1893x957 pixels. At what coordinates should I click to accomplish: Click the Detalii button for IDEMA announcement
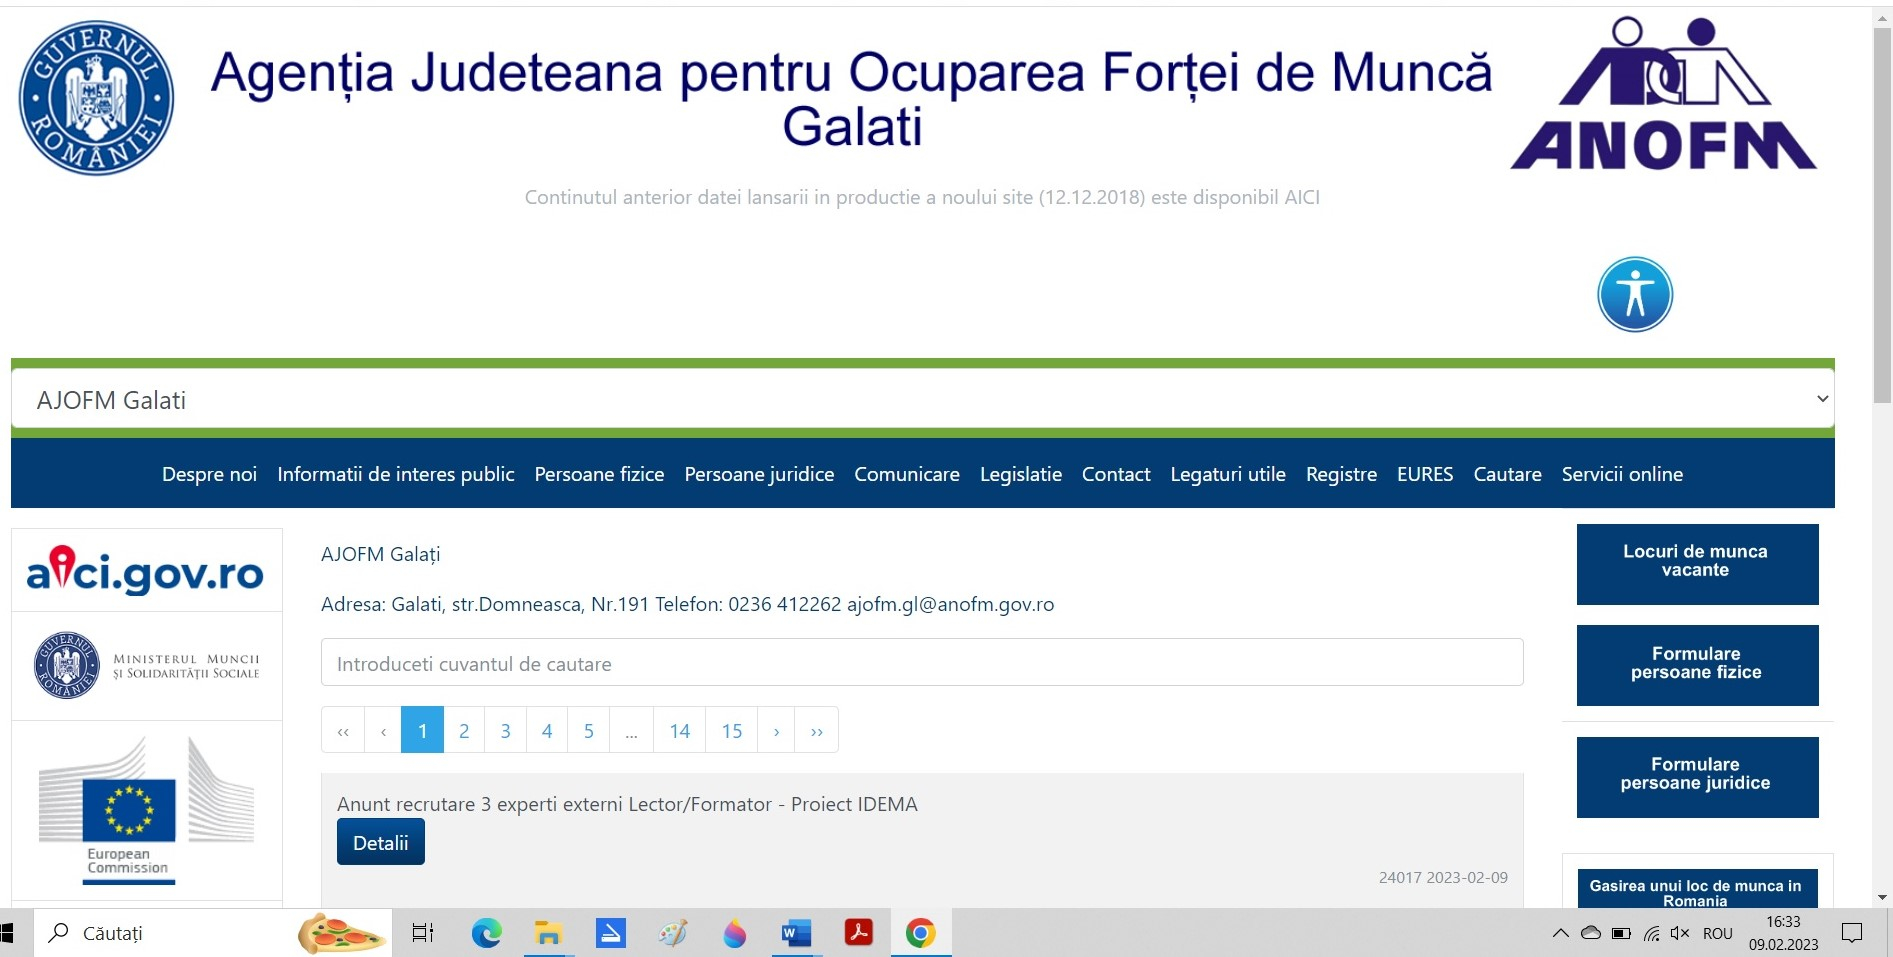pyautogui.click(x=380, y=841)
